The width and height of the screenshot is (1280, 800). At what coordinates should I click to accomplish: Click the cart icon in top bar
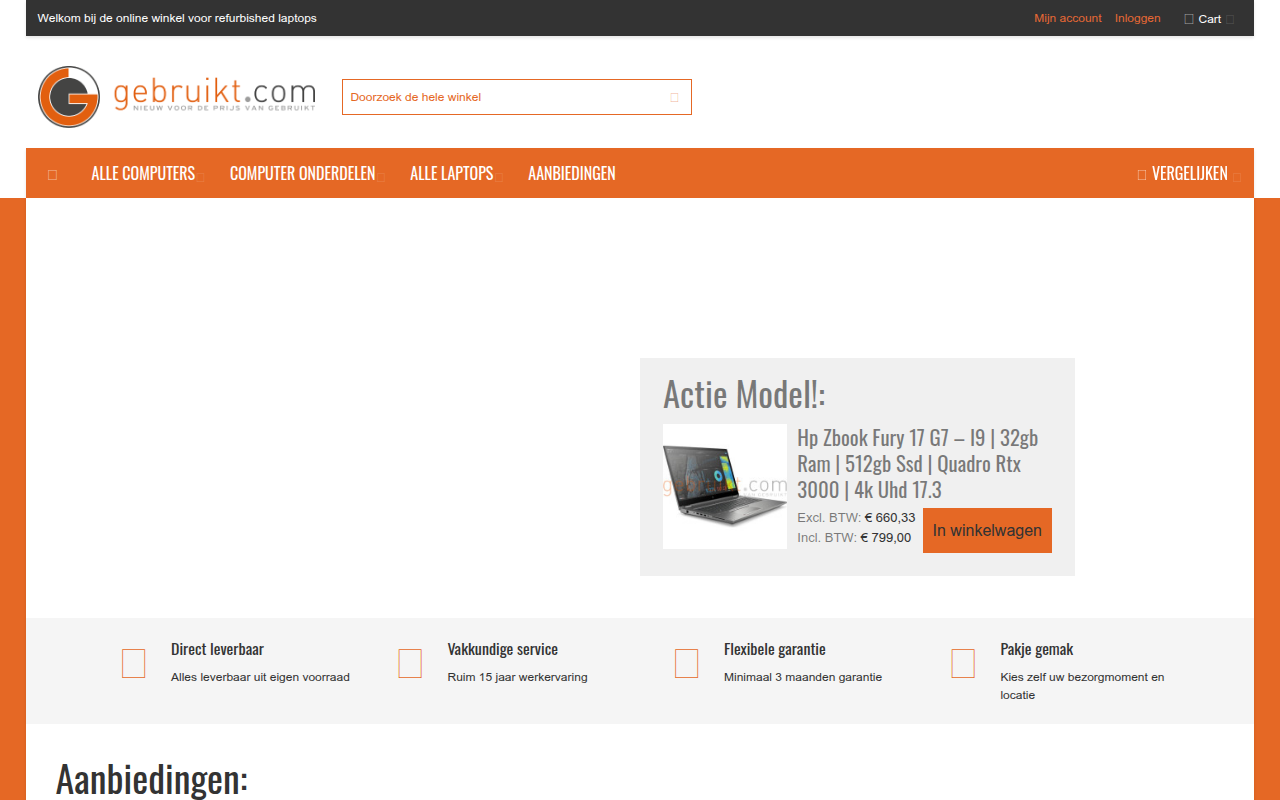coord(1189,19)
